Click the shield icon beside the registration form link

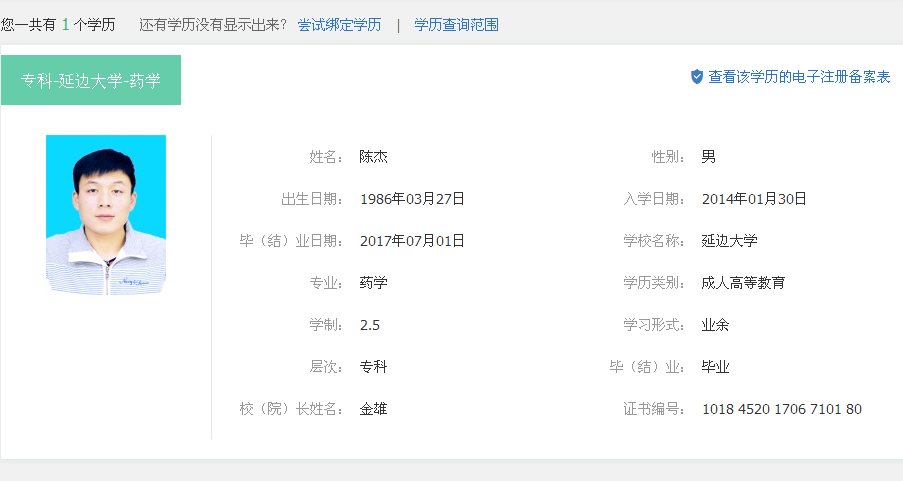(x=697, y=77)
